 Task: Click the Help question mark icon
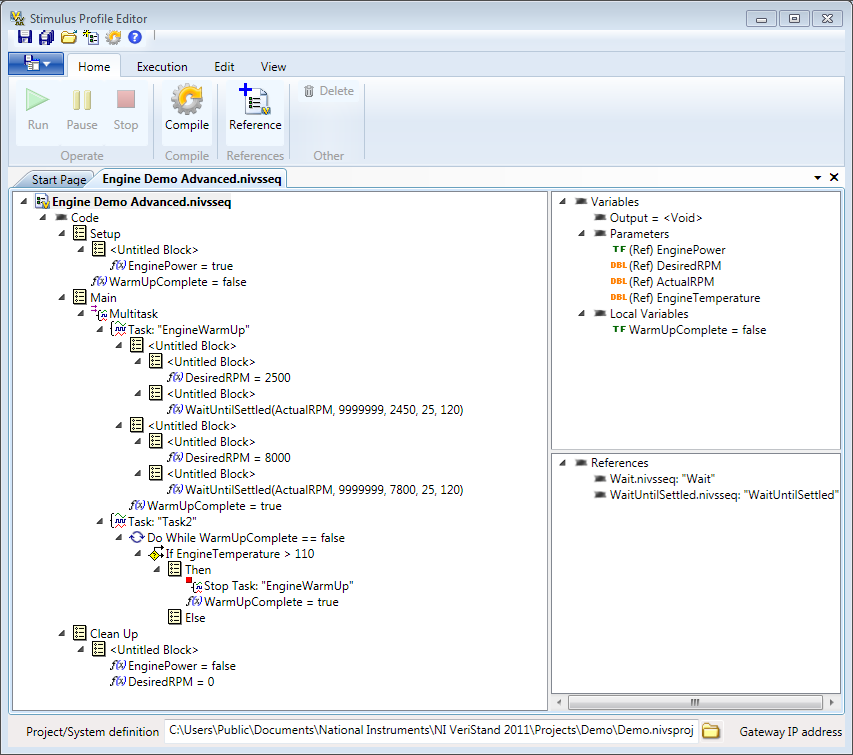click(135, 37)
